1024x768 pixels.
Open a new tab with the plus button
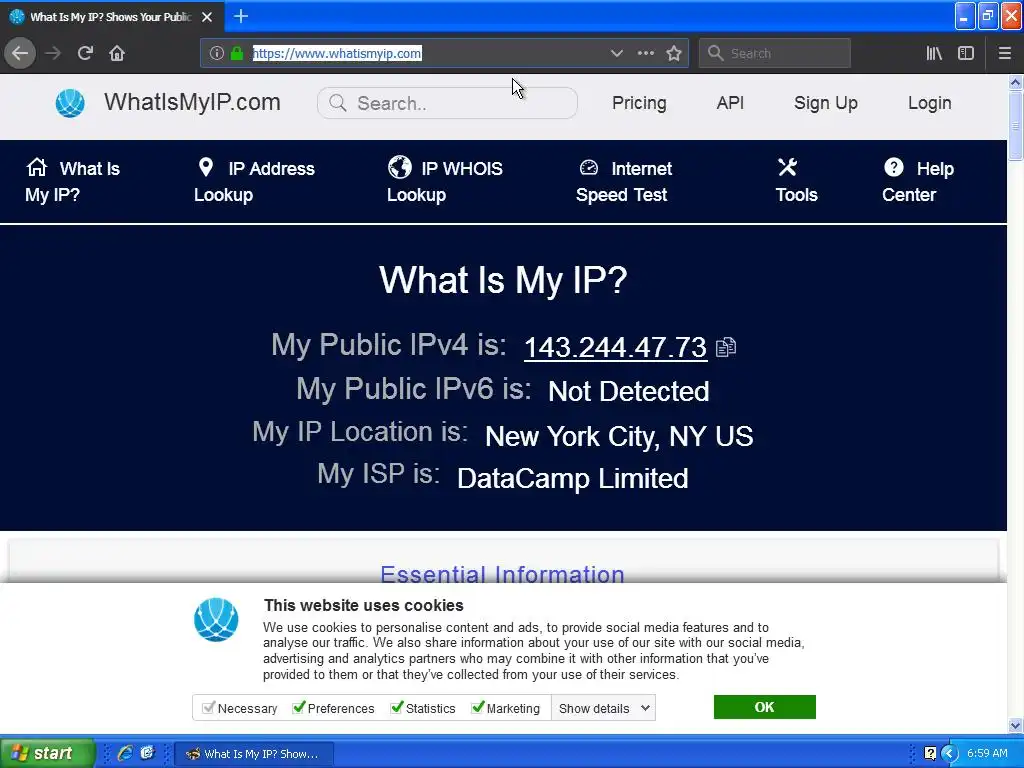(x=241, y=16)
